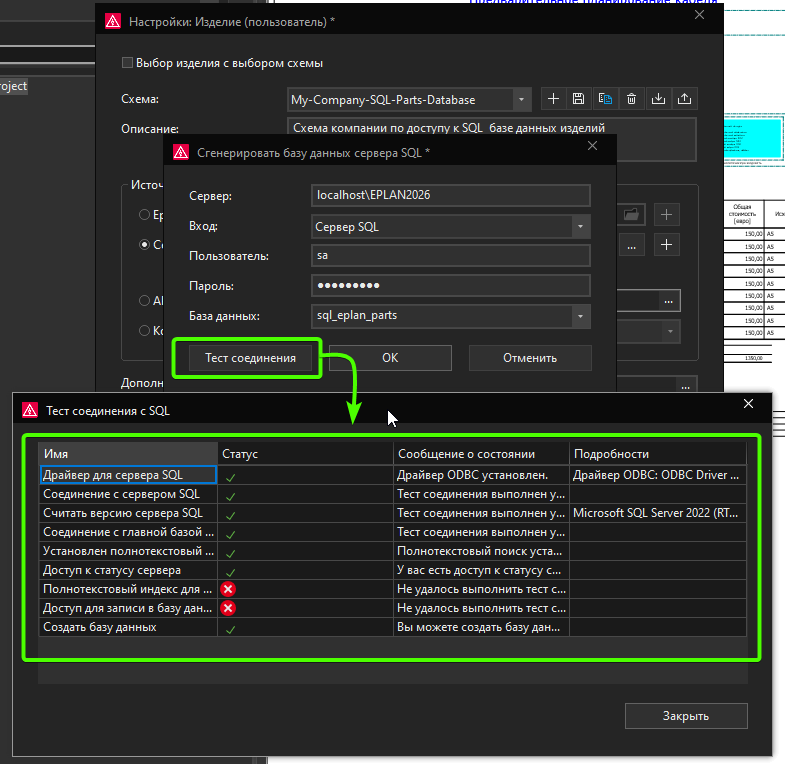785x764 pixels.
Task: Click the Отменить button
Action: [530, 358]
